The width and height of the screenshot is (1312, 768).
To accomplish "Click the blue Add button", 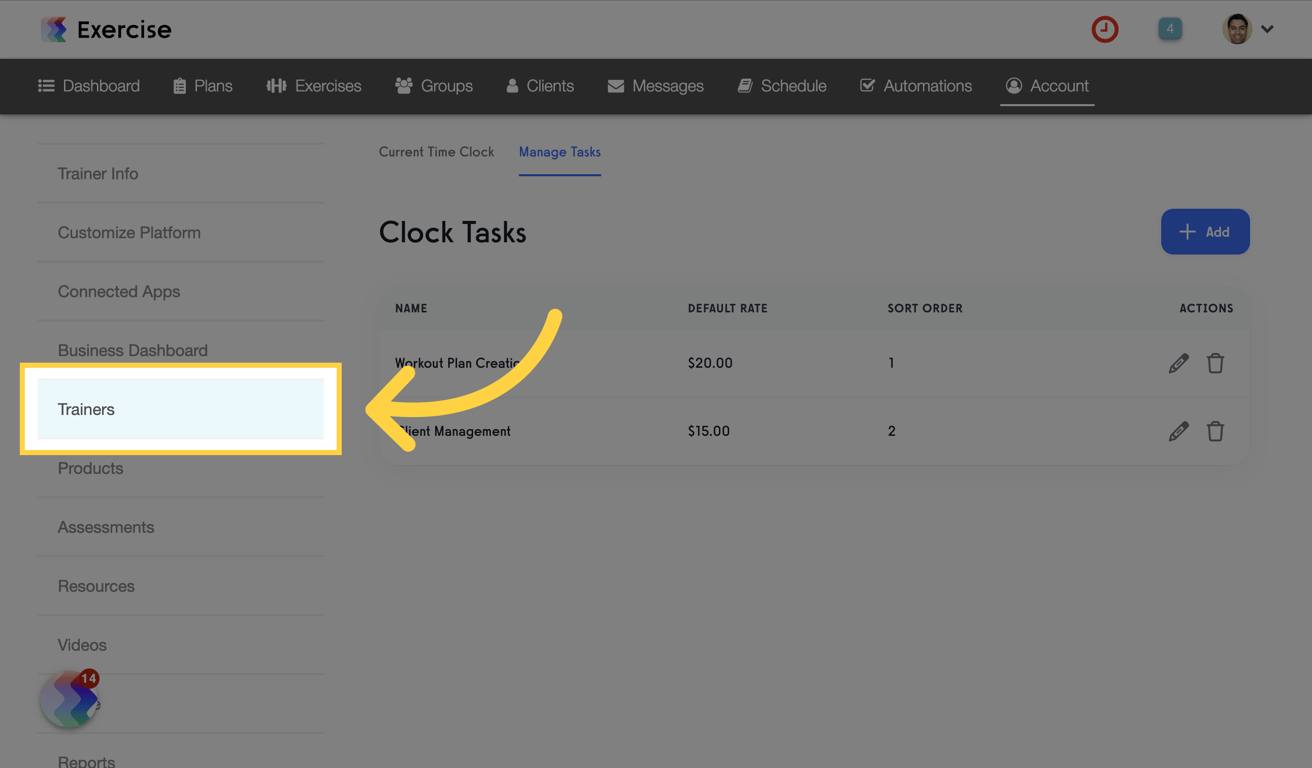I will pos(1205,232).
